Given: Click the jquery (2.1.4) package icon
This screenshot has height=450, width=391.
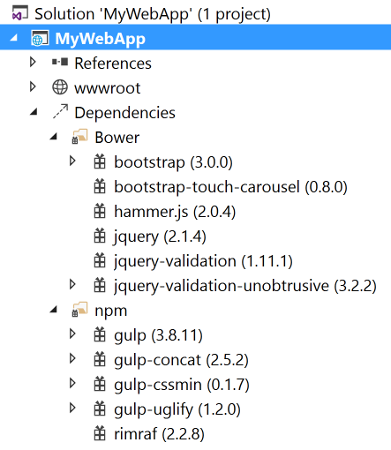Looking at the screenshot, I should click(x=99, y=235).
